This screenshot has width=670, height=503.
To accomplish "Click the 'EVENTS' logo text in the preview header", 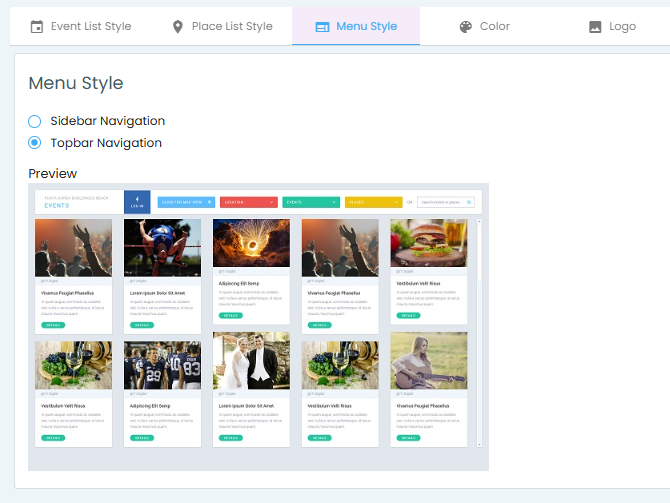I will coord(57,206).
